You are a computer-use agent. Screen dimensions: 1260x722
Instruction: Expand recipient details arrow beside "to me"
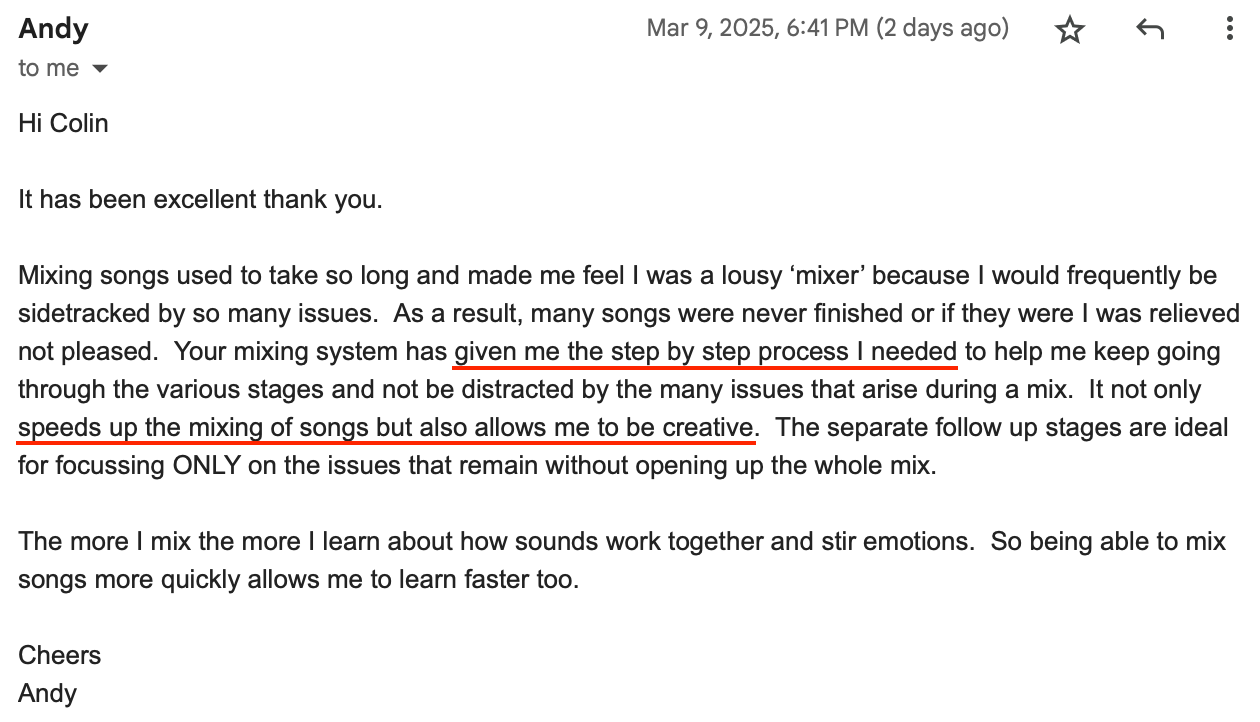(x=99, y=69)
